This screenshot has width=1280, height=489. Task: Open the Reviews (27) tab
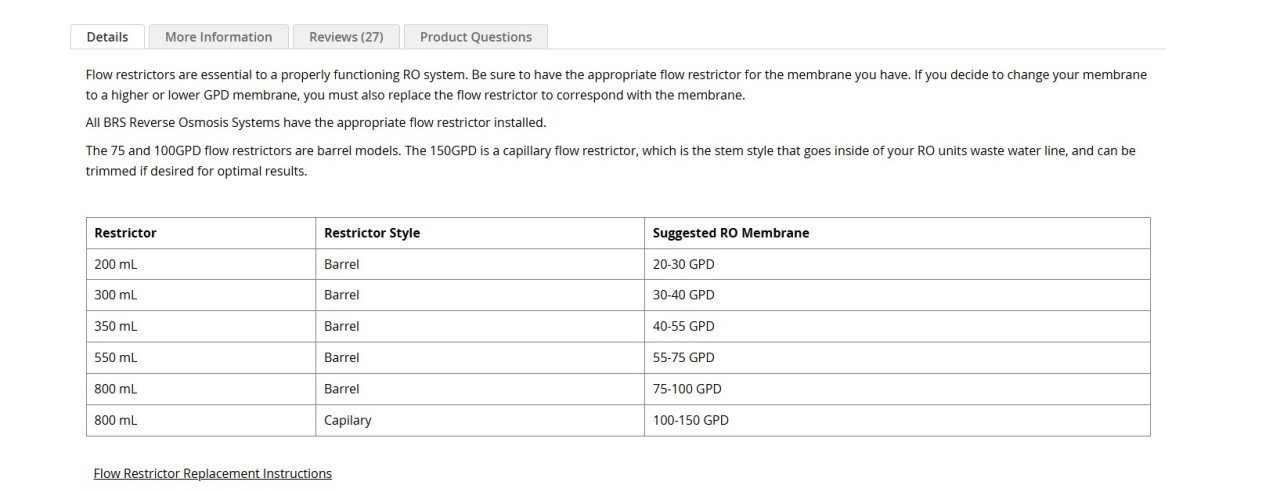point(346,37)
